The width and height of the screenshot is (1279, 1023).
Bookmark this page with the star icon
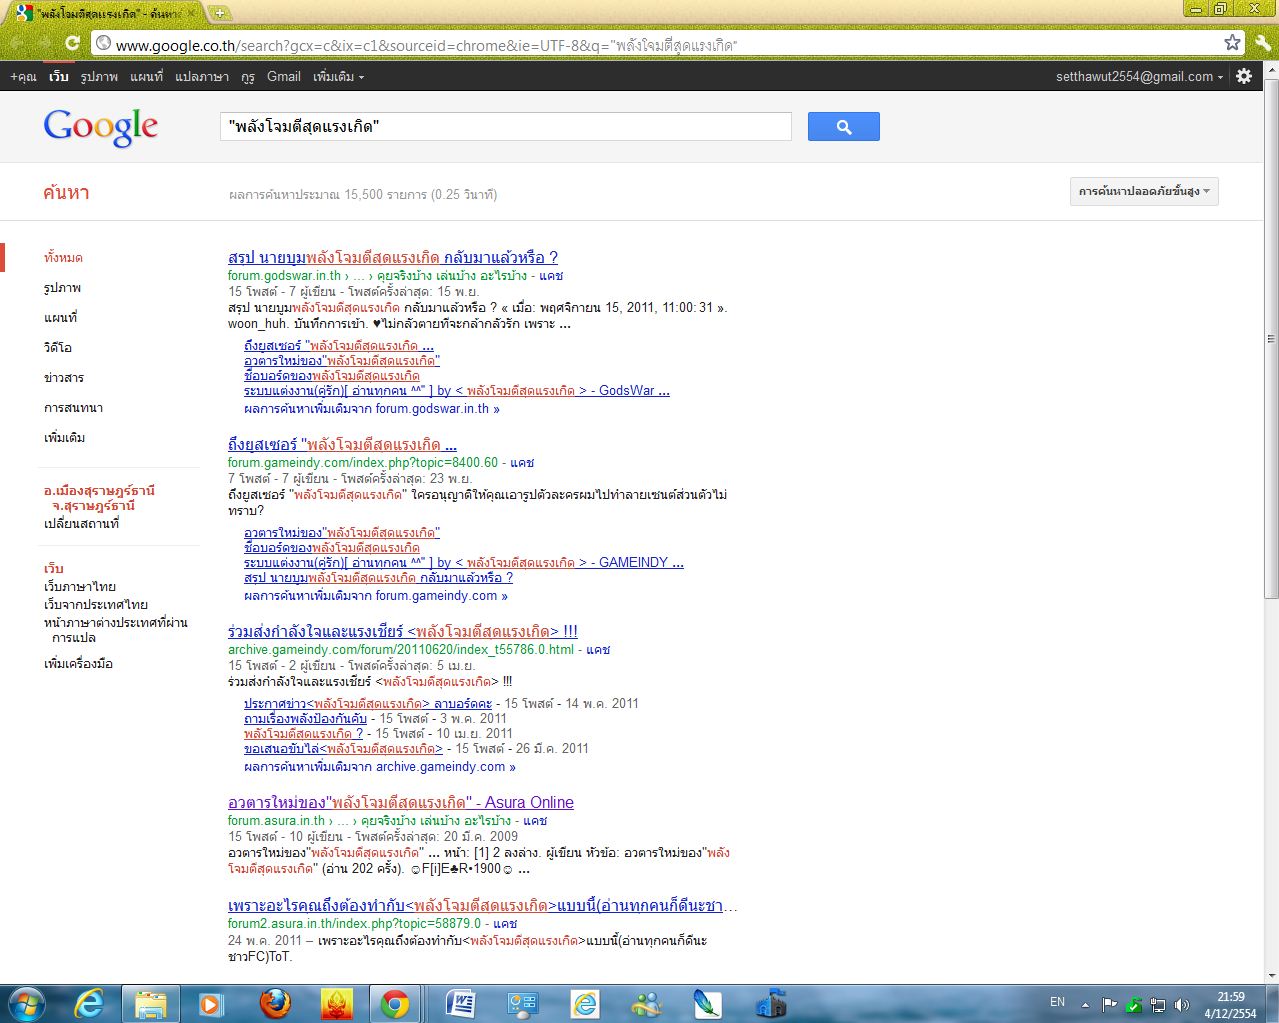click(1232, 43)
